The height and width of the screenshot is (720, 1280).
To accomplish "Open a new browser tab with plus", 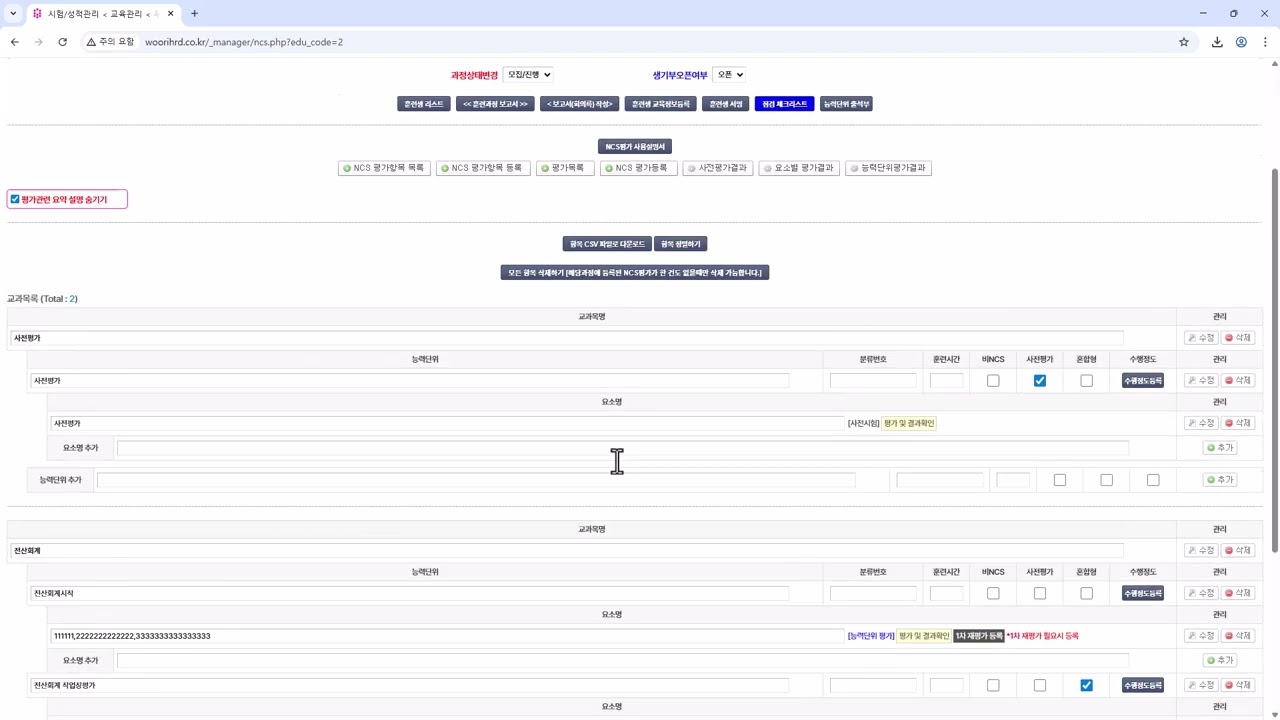I will pyautogui.click(x=194, y=13).
